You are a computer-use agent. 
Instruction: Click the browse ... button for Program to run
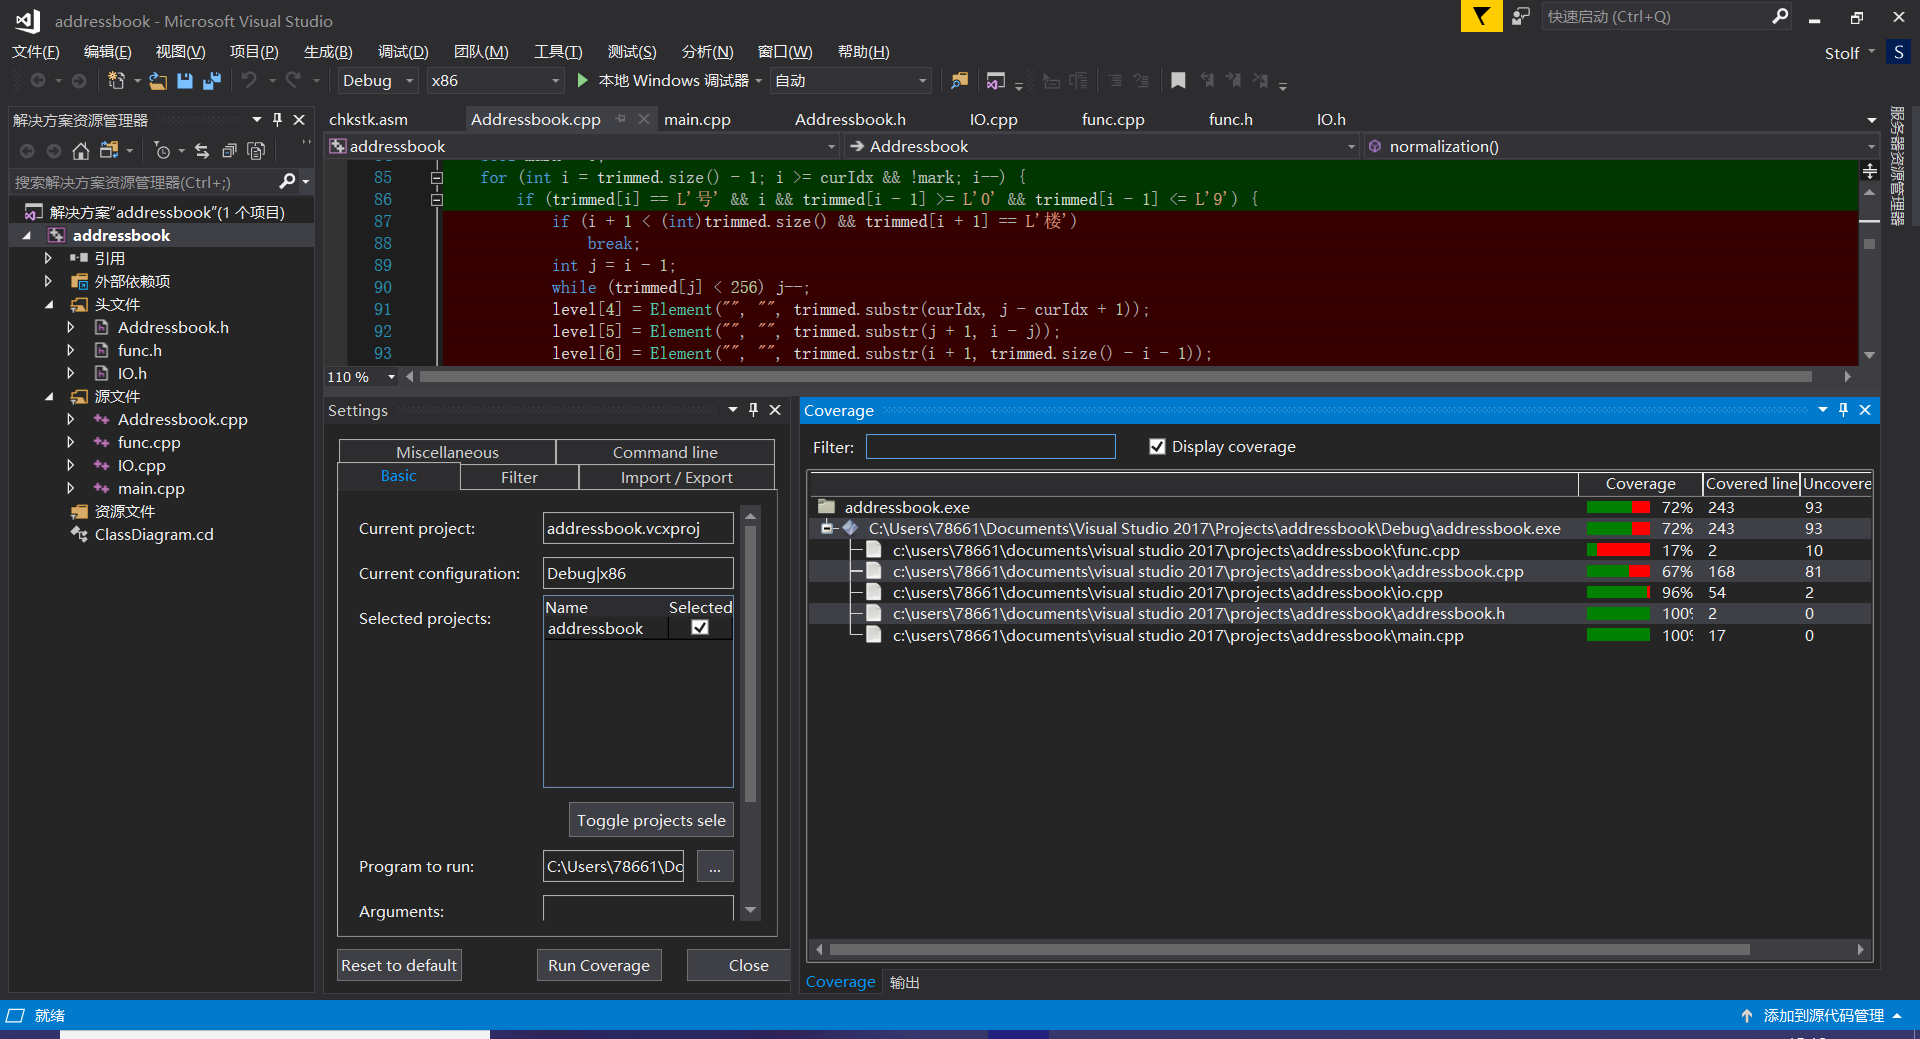click(x=714, y=866)
